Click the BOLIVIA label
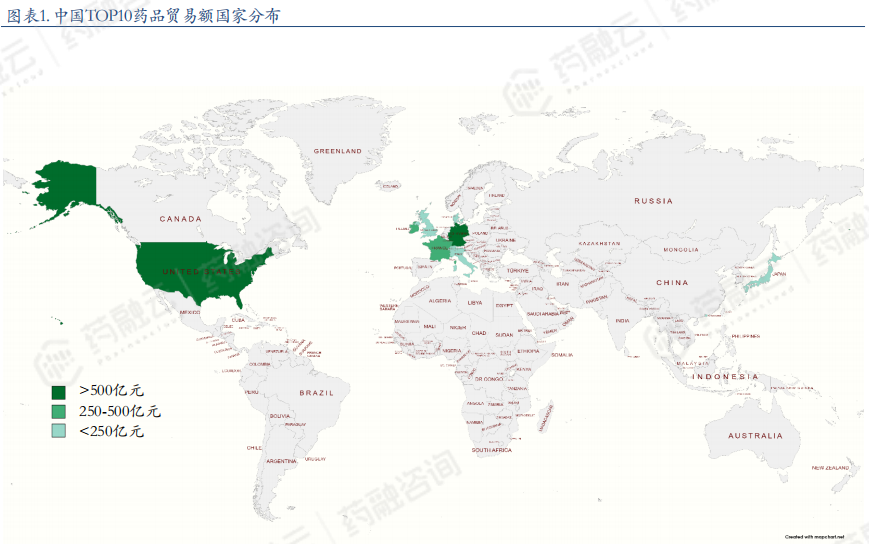Image resolution: width=869 pixels, height=544 pixels. tap(280, 416)
